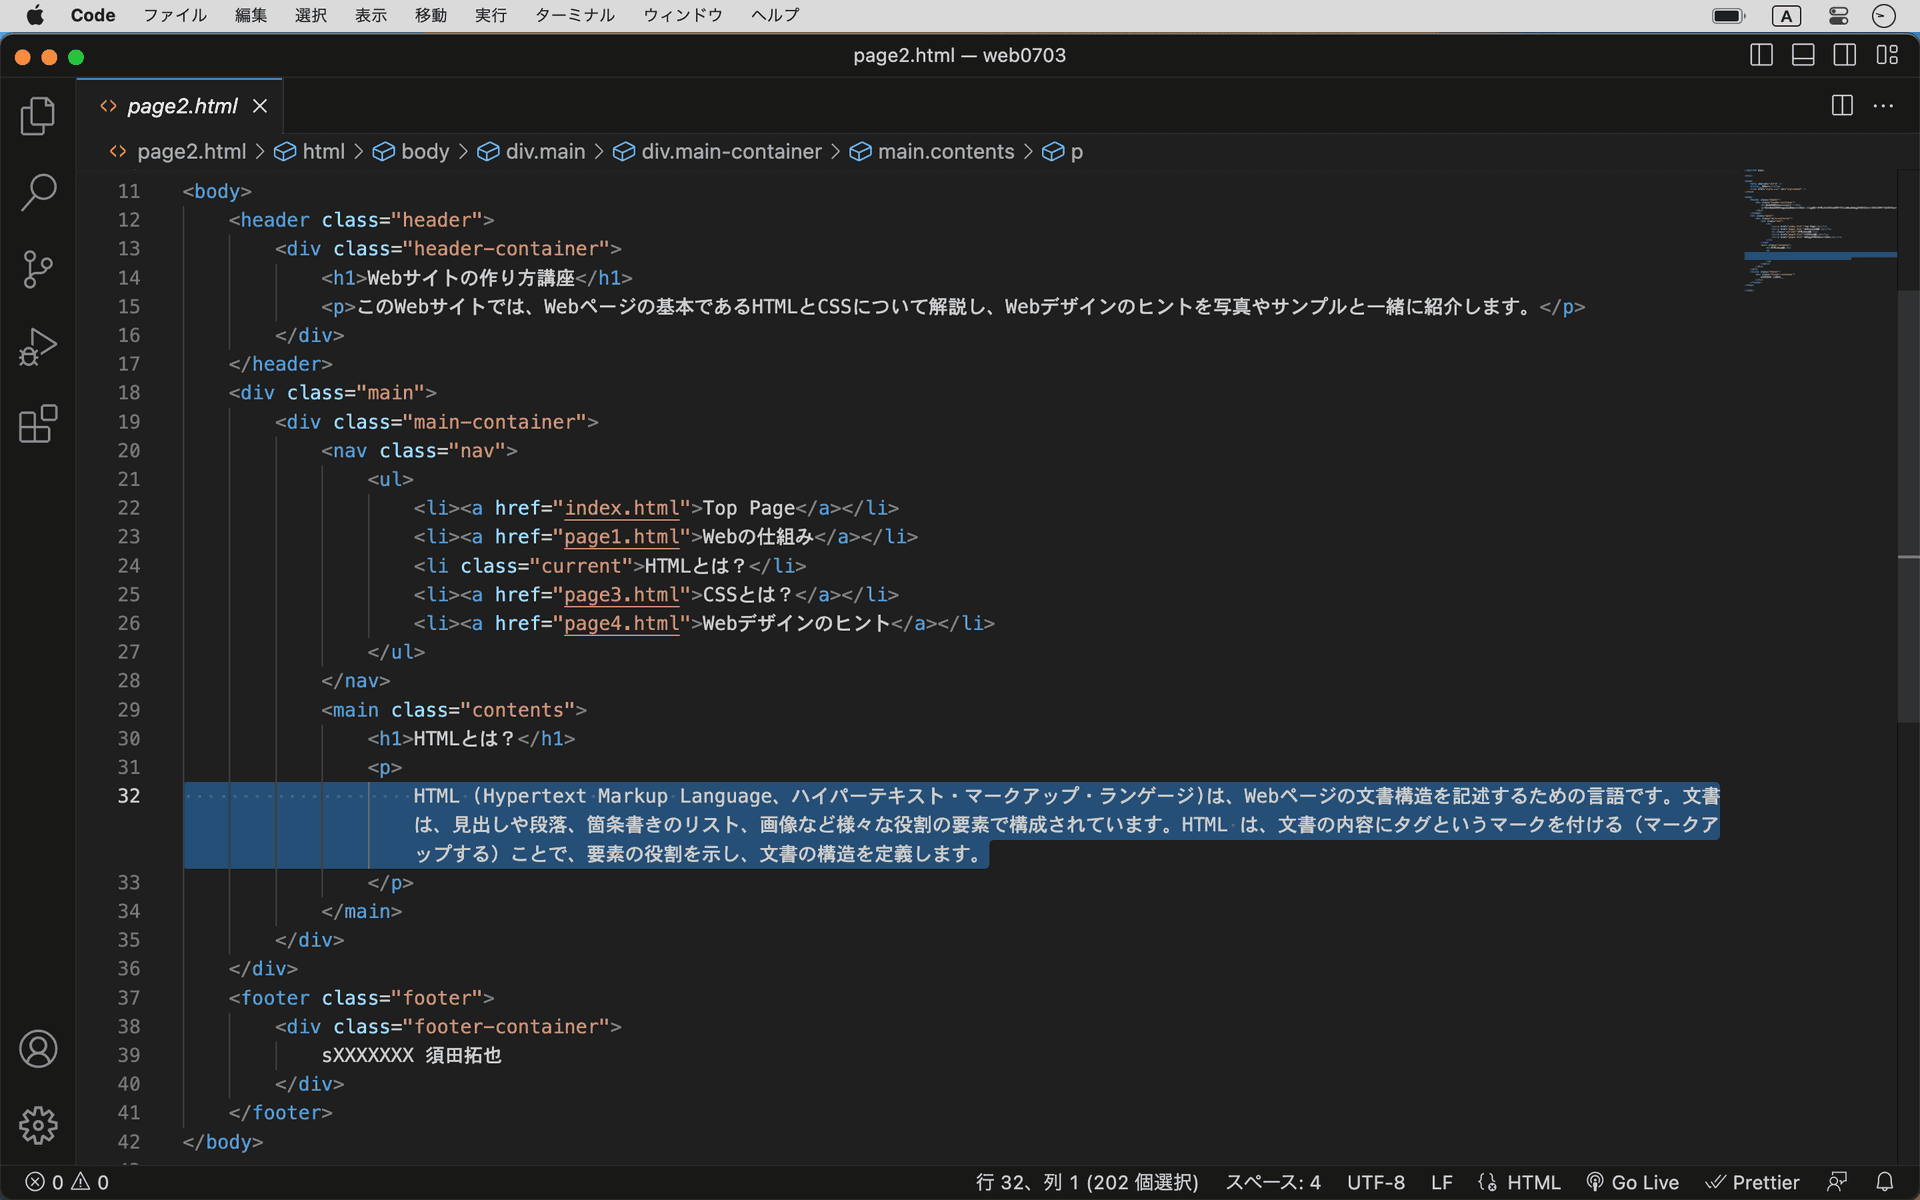
Task: Open the 実行 menu
Action: [491, 15]
